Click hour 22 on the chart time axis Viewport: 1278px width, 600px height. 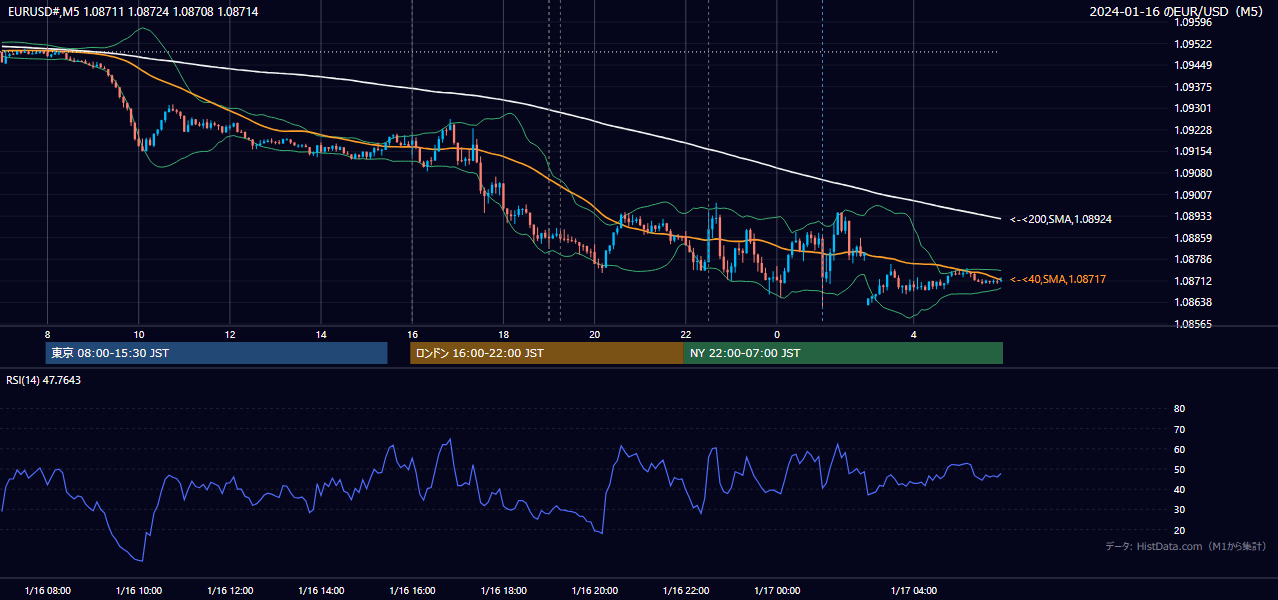point(686,334)
